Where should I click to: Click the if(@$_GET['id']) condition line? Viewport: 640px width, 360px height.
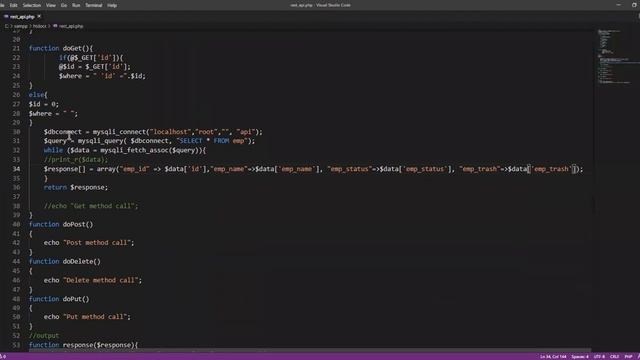(x=91, y=58)
